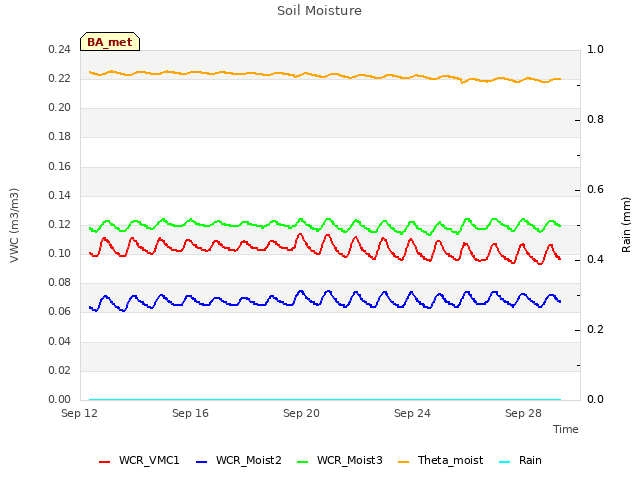Click the 0.24 left axis tick label
The width and height of the screenshot is (640, 480).
(60, 49)
